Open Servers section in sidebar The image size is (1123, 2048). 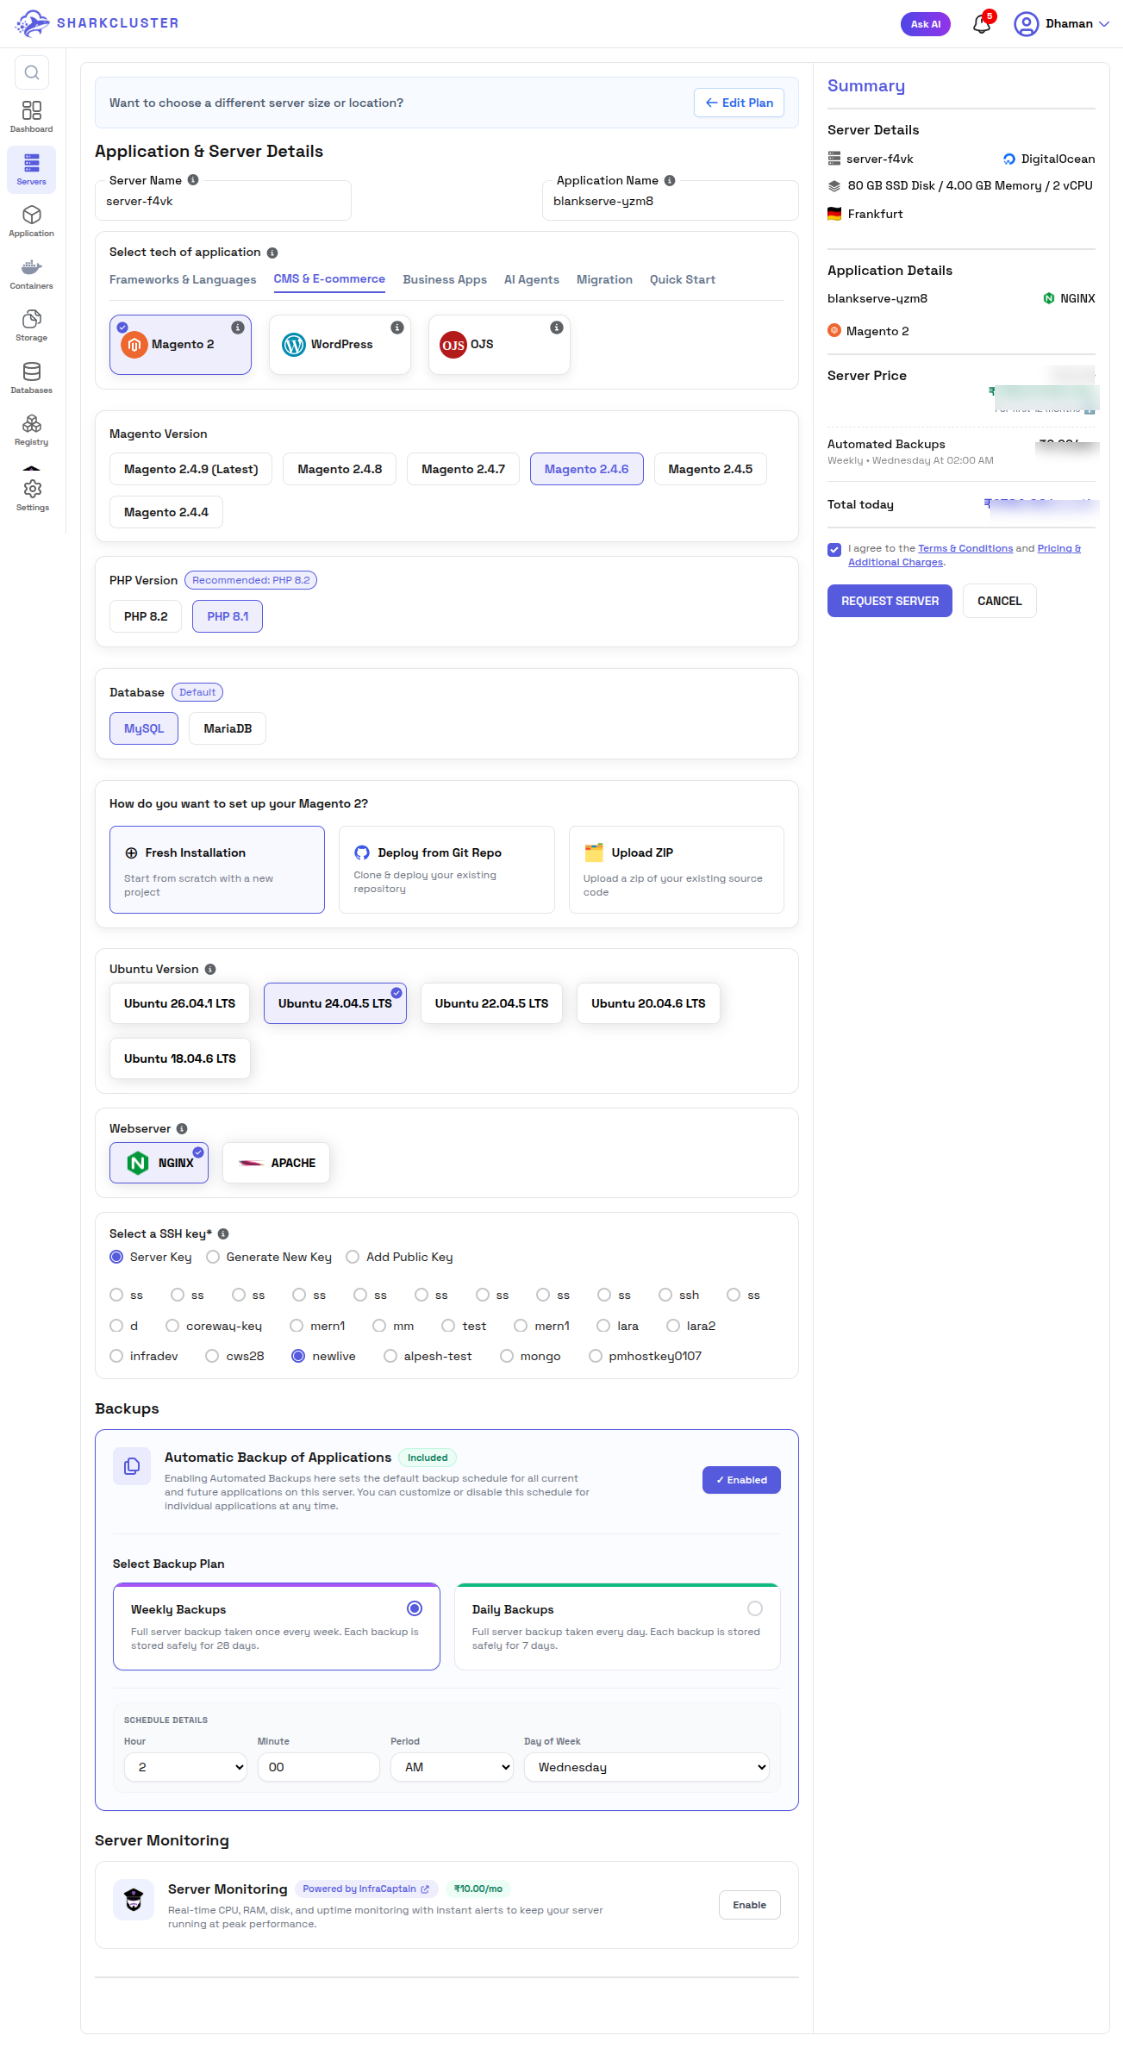coord(32,169)
